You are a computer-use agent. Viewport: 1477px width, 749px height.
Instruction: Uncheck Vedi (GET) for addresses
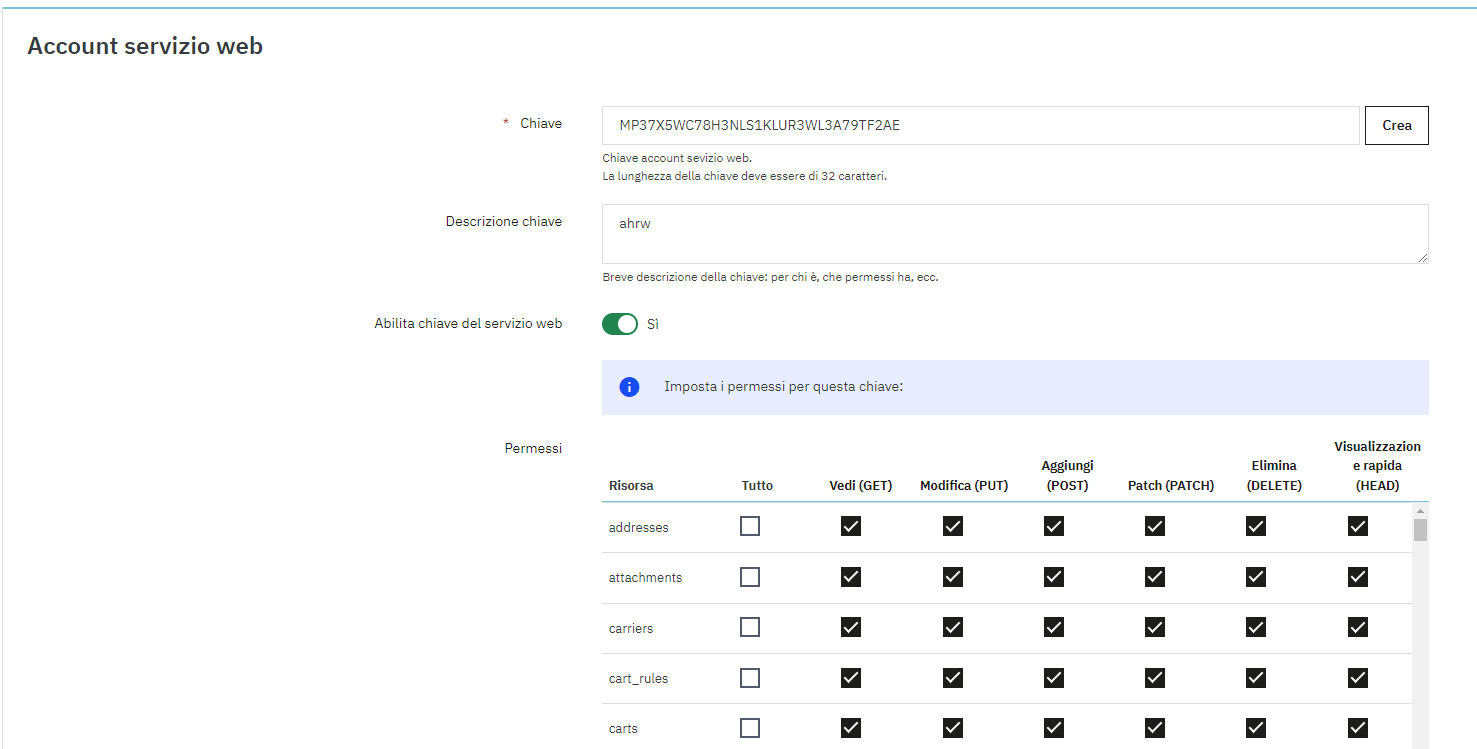(851, 526)
